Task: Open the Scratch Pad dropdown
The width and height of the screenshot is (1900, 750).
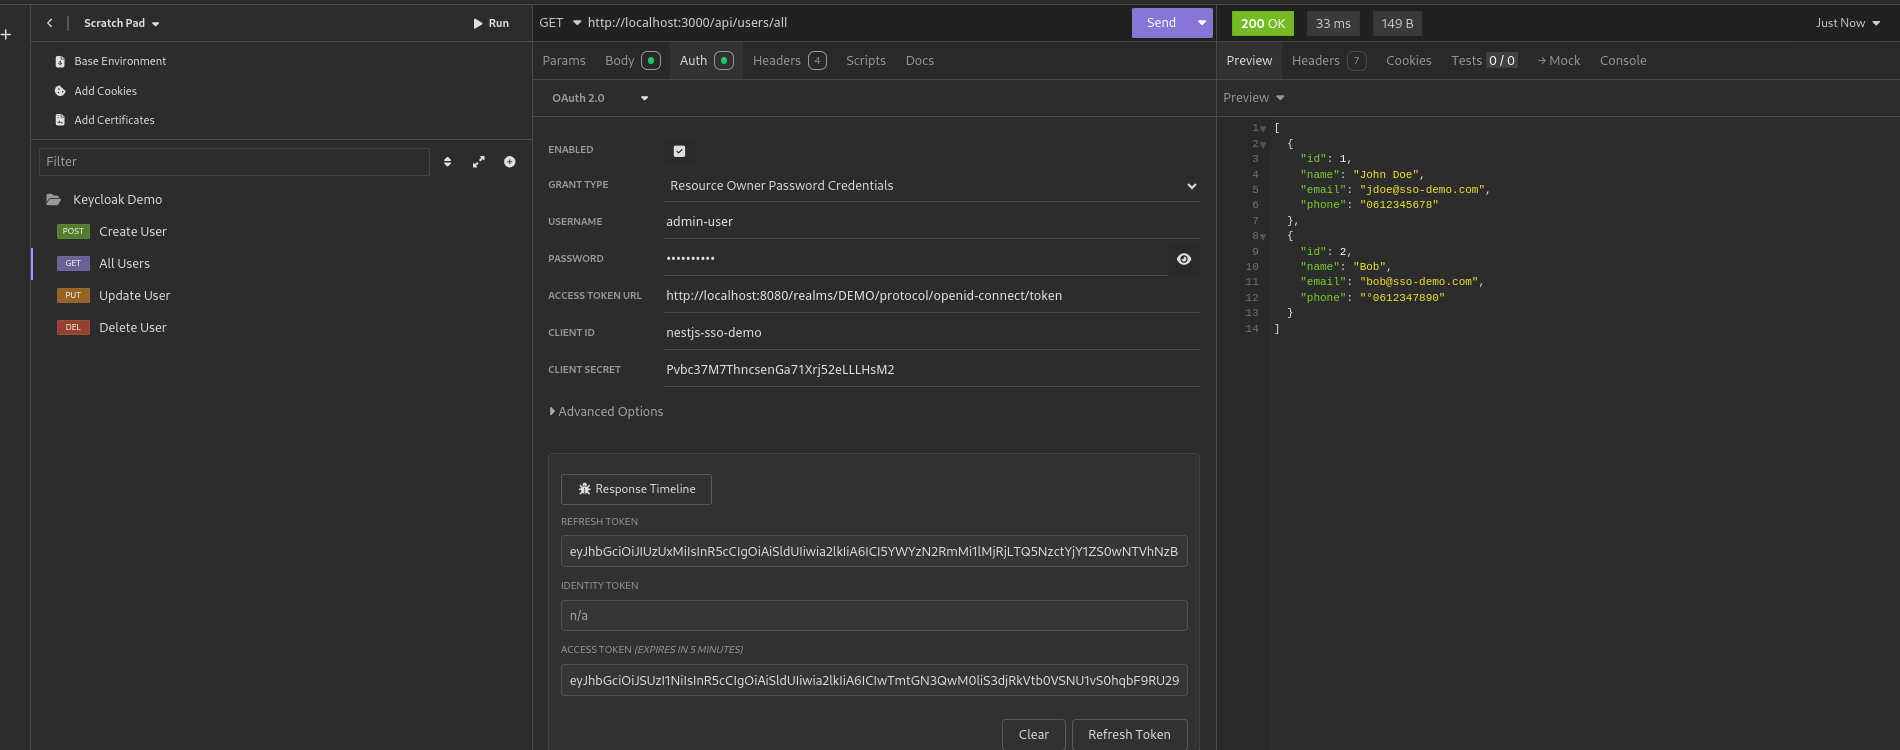Action: pos(121,23)
